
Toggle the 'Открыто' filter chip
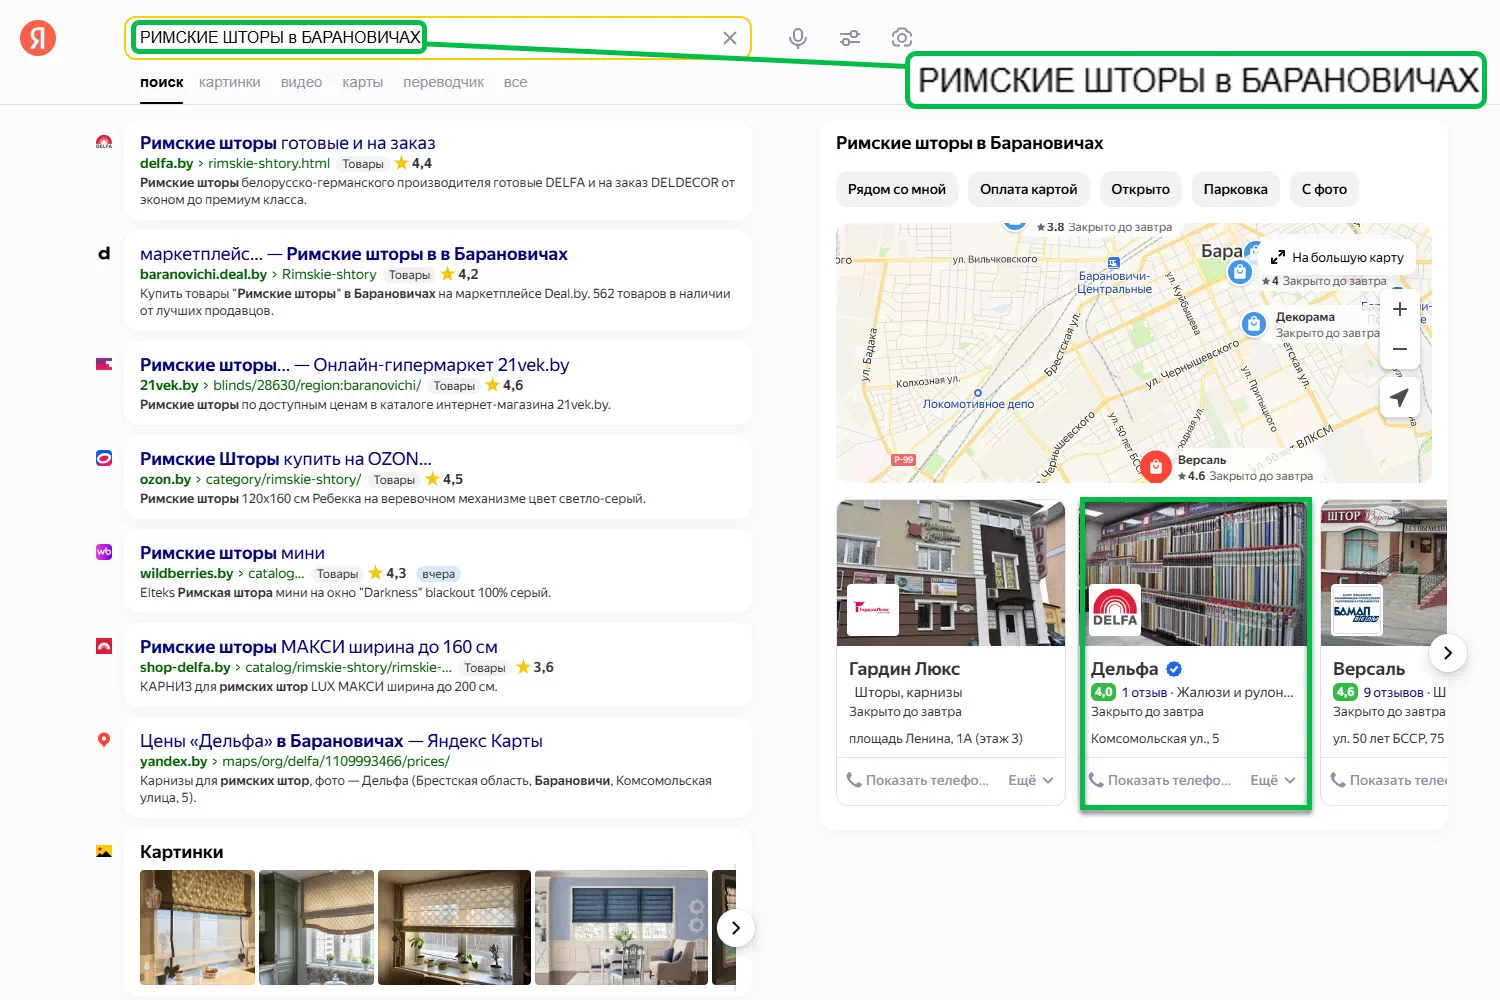1140,189
